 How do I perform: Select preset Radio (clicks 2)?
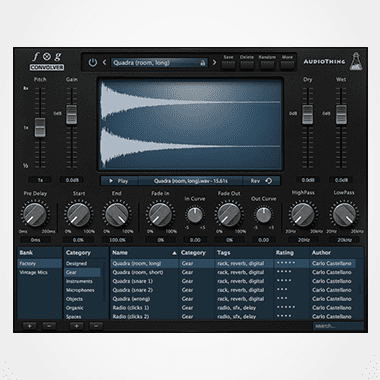pyautogui.click(x=233, y=316)
